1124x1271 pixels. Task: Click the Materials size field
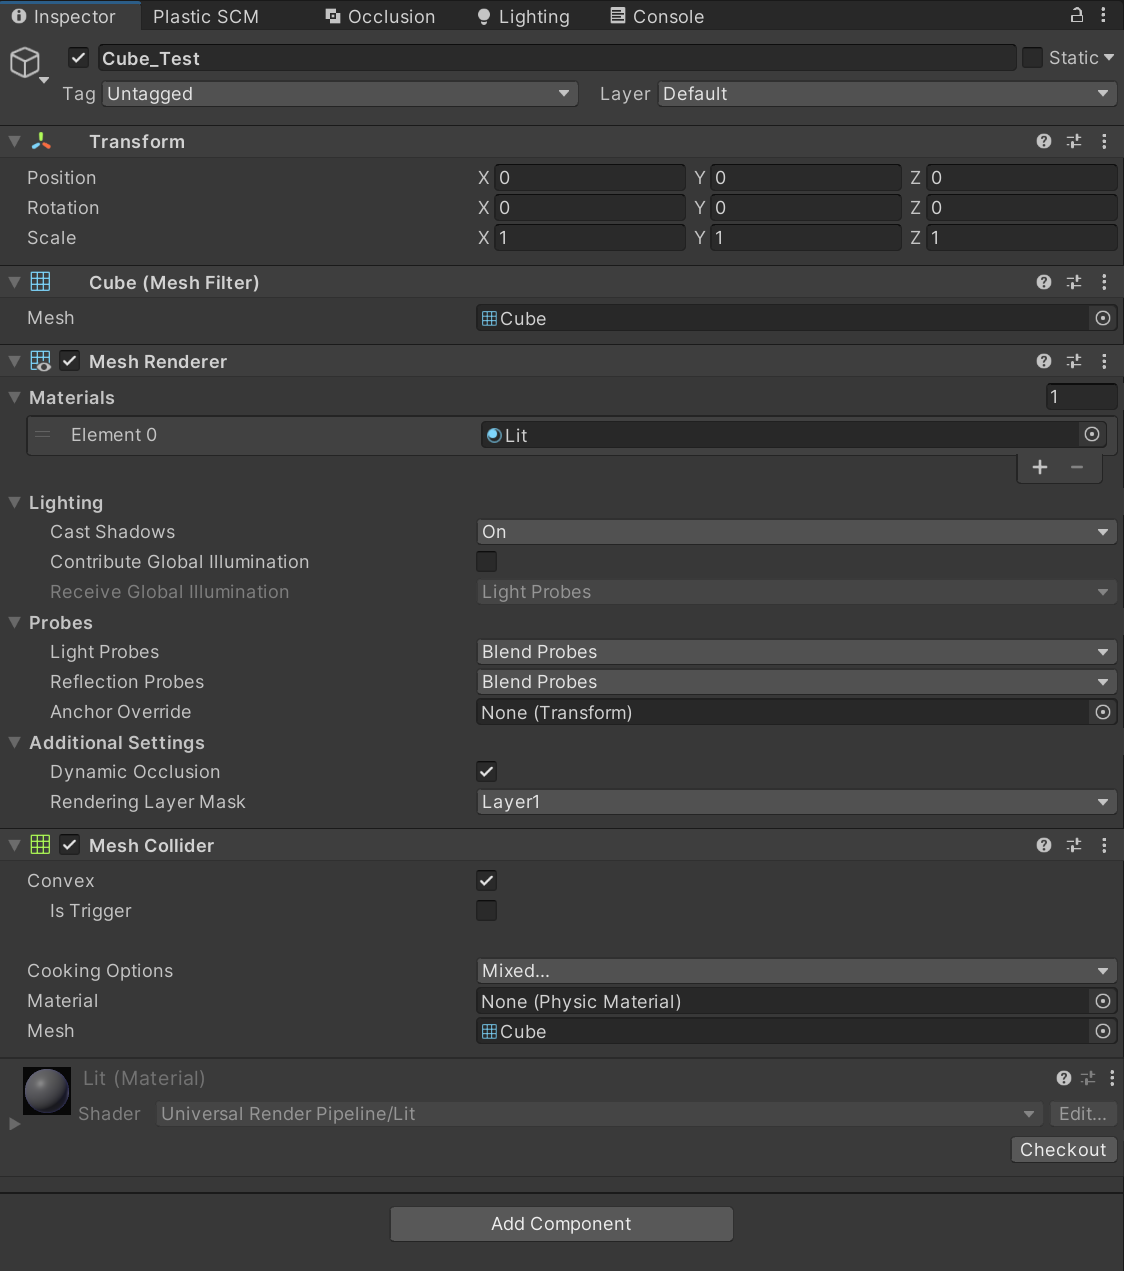pyautogui.click(x=1081, y=397)
